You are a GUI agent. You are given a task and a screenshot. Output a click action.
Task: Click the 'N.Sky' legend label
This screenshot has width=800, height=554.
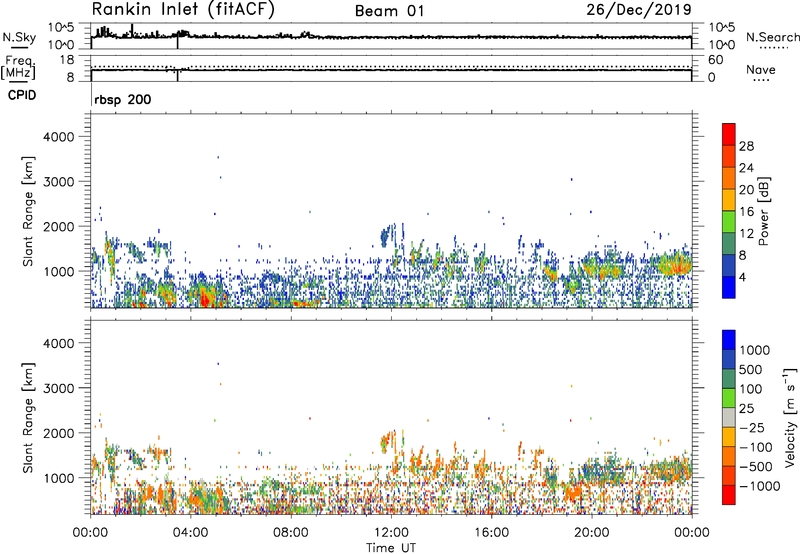pos(19,37)
